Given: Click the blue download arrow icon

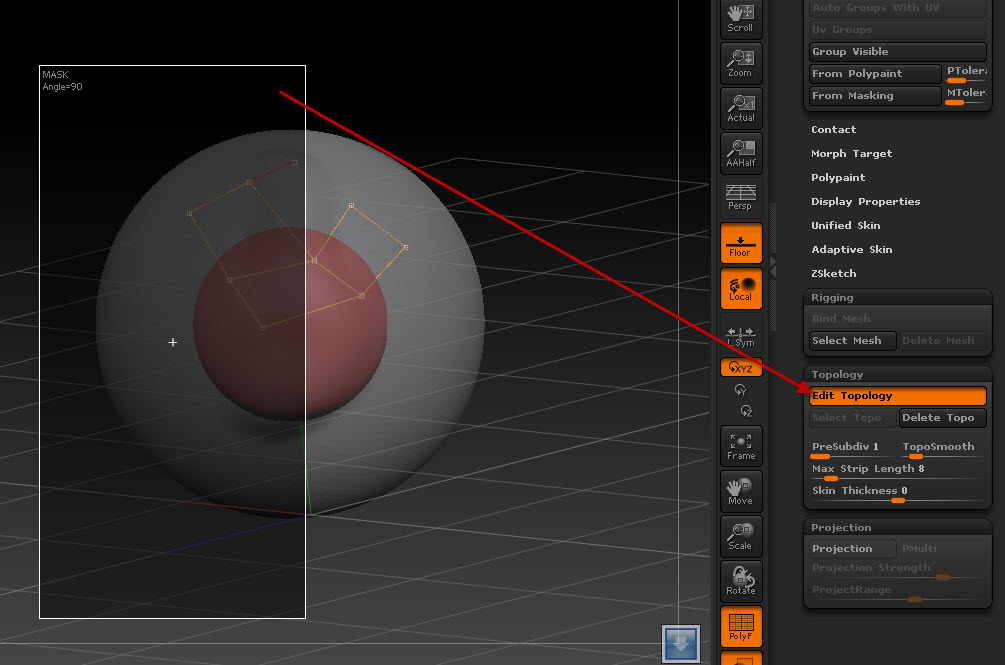Looking at the screenshot, I should point(681,643).
